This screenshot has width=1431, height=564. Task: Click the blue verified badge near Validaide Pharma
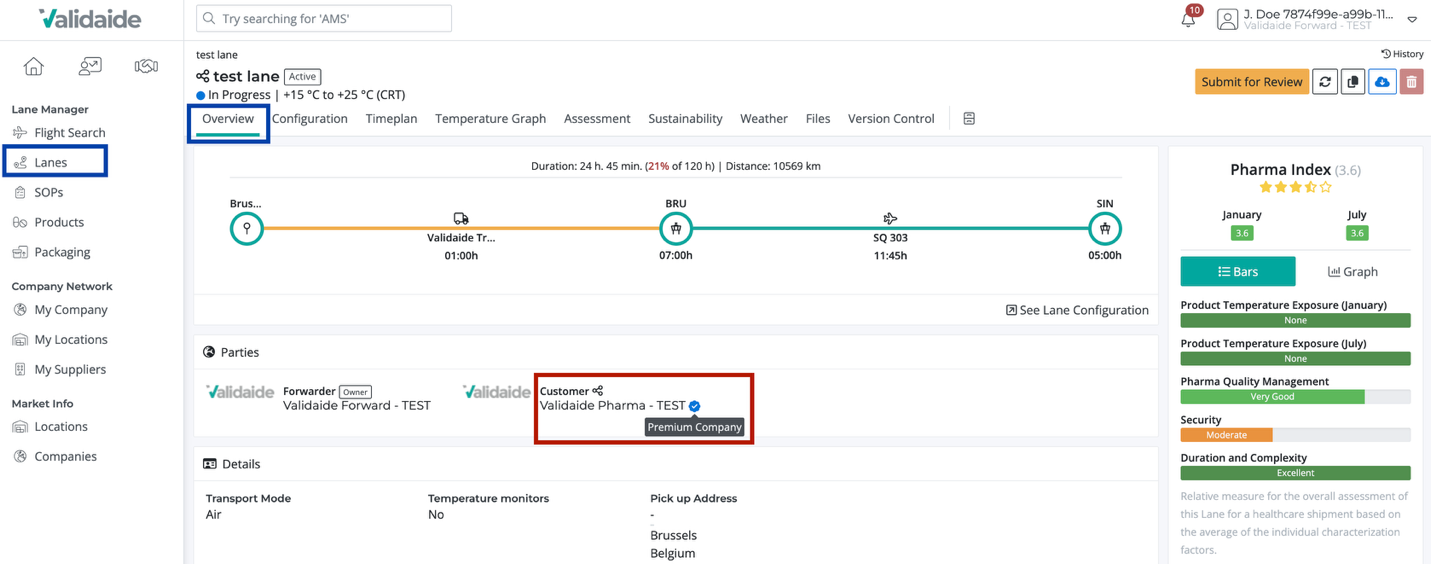695,406
